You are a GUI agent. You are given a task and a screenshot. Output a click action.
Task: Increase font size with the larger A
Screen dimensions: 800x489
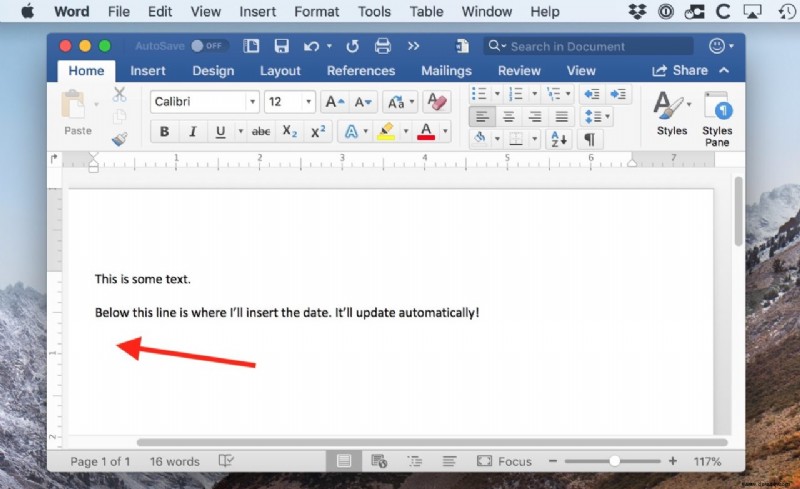[335, 102]
